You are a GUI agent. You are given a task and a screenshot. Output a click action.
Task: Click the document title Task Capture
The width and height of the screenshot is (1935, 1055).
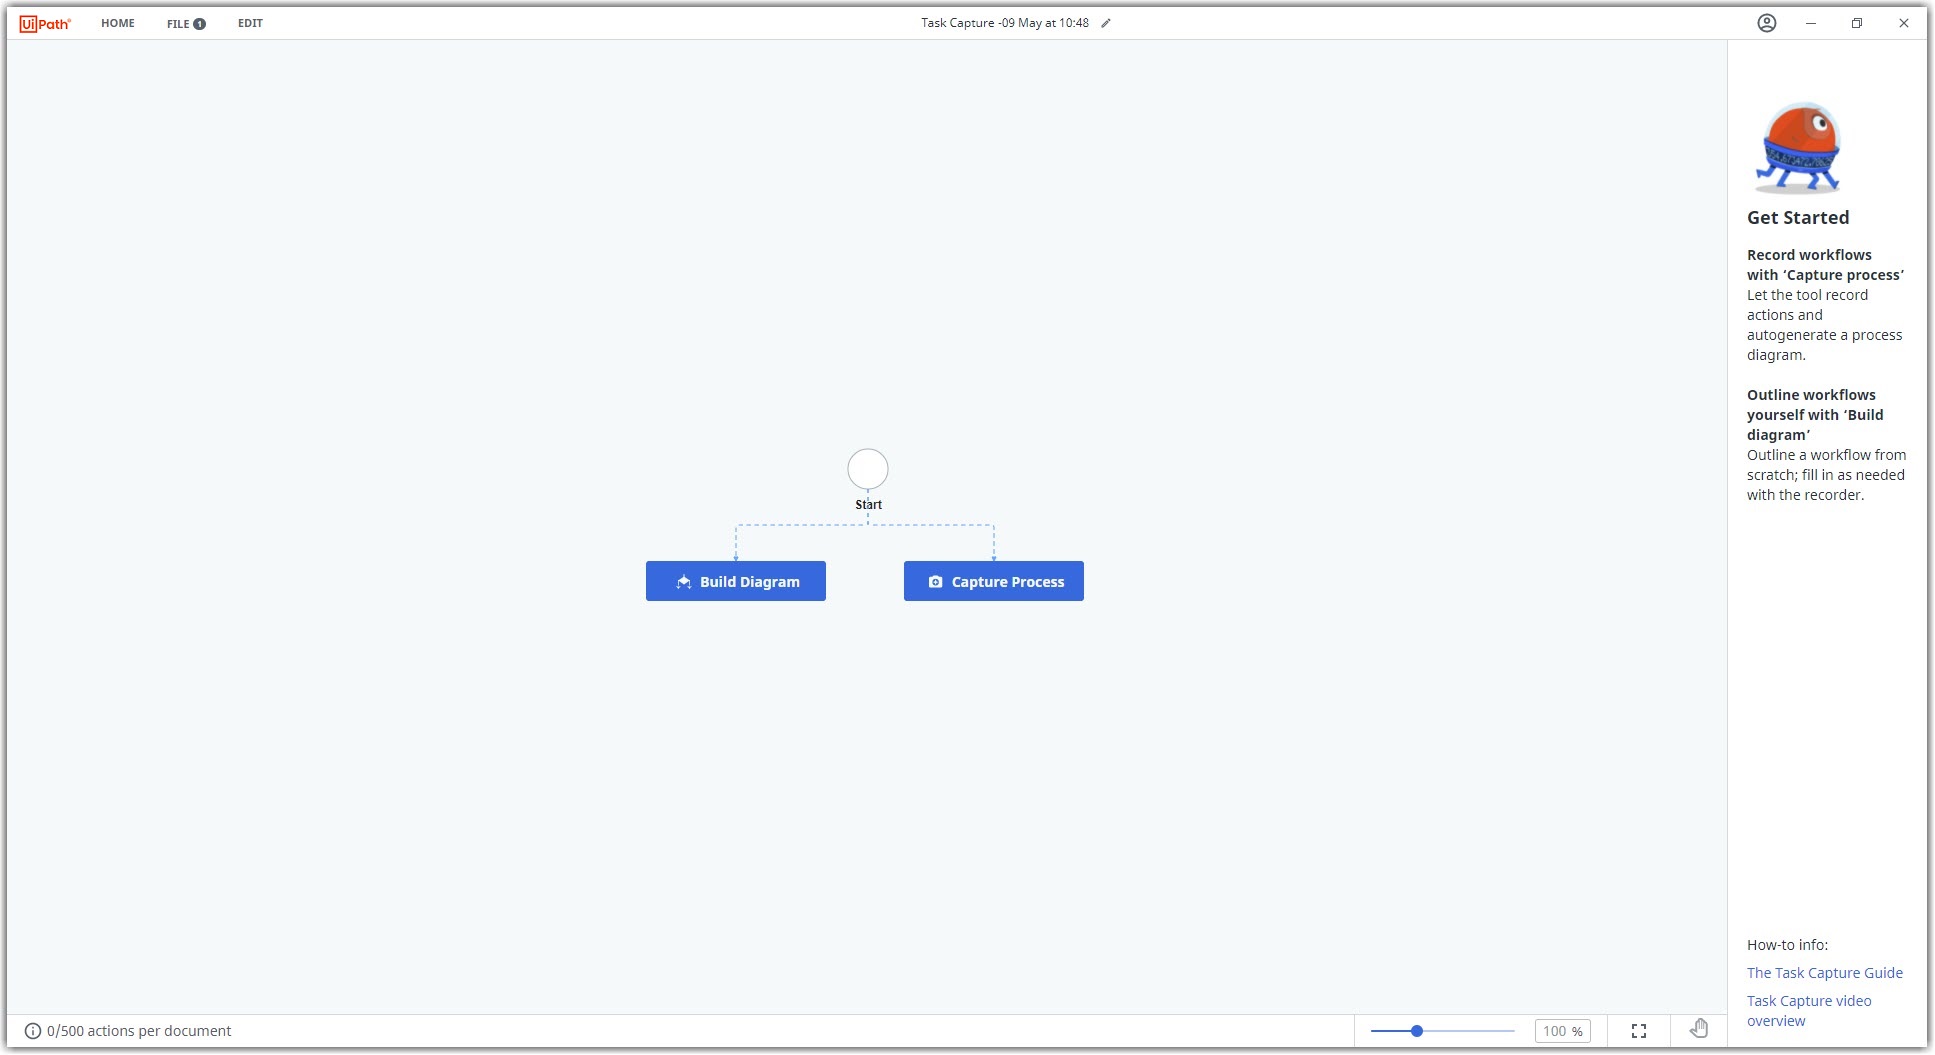1003,22
